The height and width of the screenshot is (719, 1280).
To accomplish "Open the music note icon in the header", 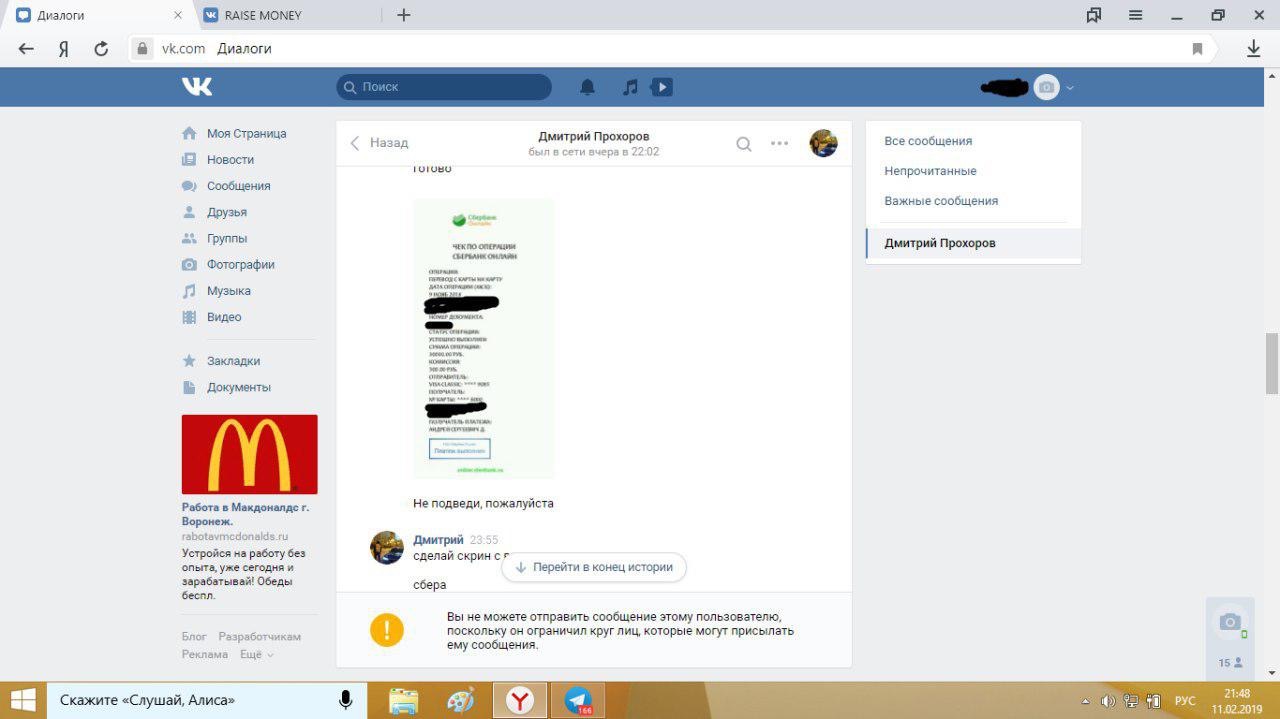I will coord(630,87).
